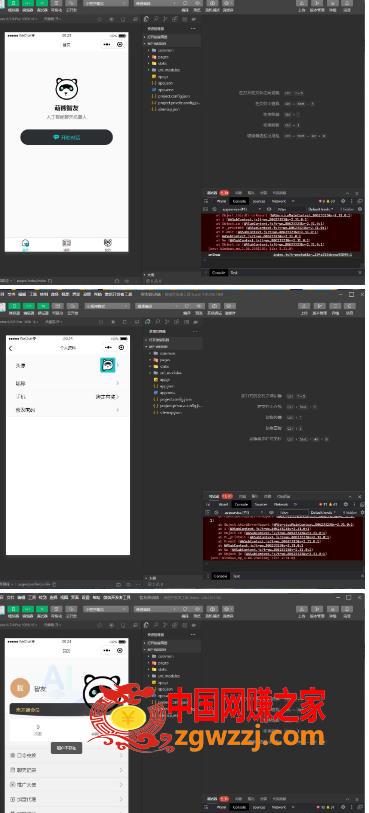Viewport: 369px width, 813px height.
Task: Open the middle tab icon in the simulator bottom bar
Action: pyautogui.click(x=66, y=243)
